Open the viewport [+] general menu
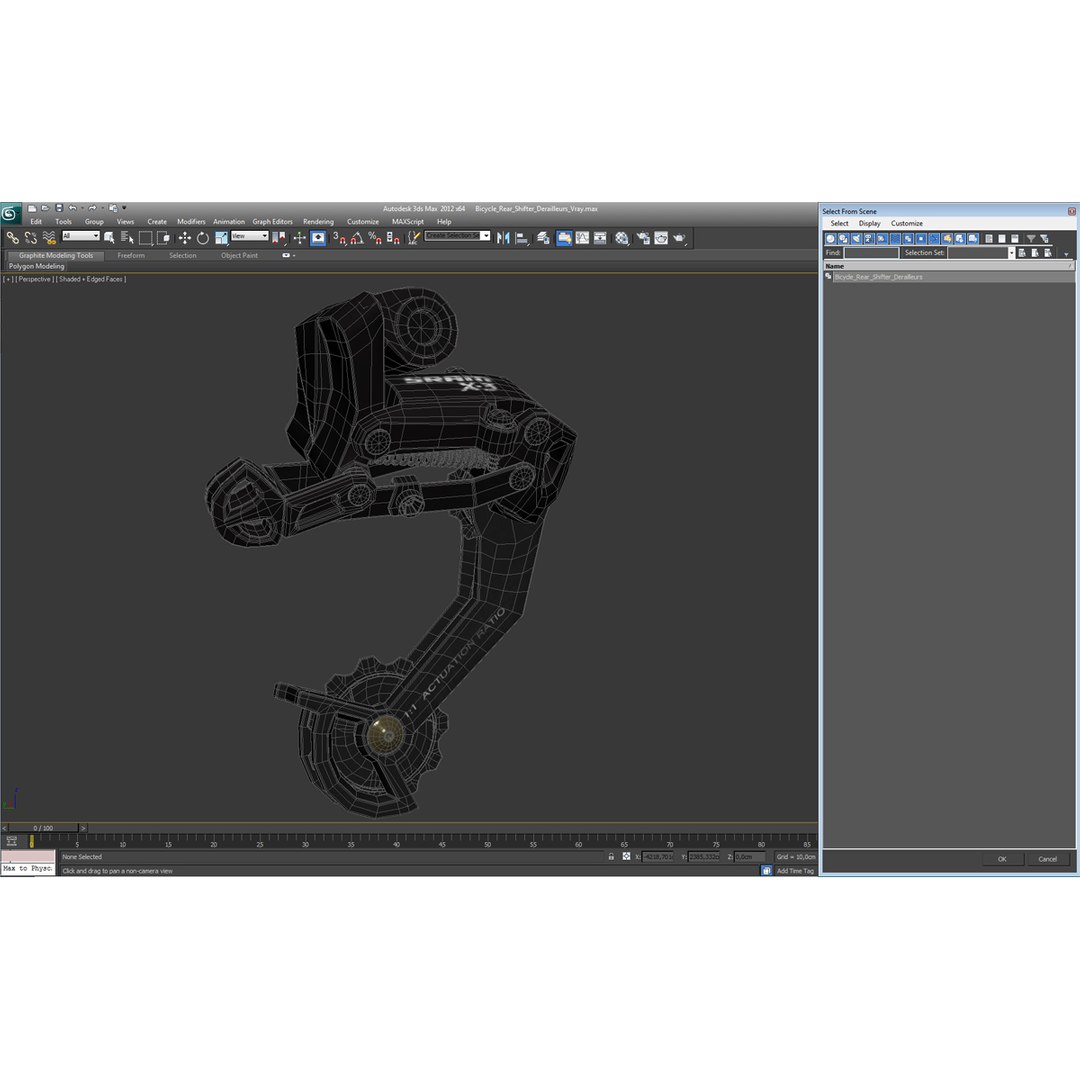Viewport: 1080px width, 1080px height. point(8,280)
